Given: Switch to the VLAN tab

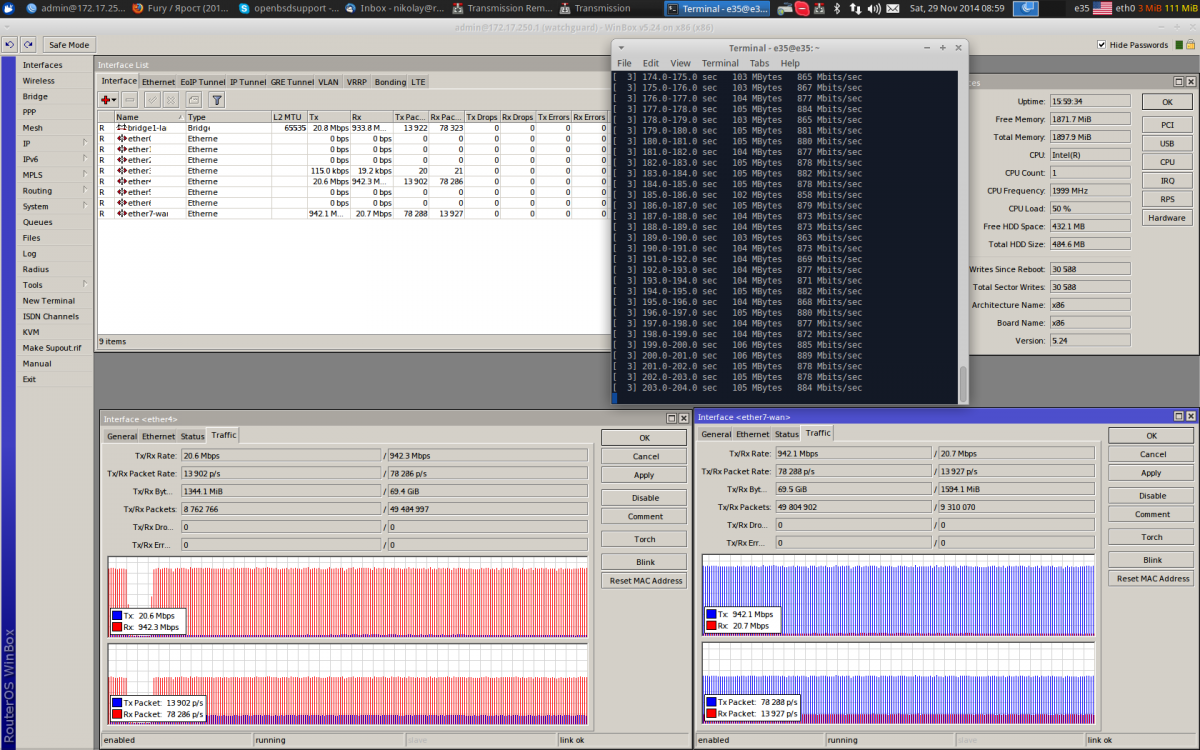Looking at the screenshot, I should click(x=329, y=82).
